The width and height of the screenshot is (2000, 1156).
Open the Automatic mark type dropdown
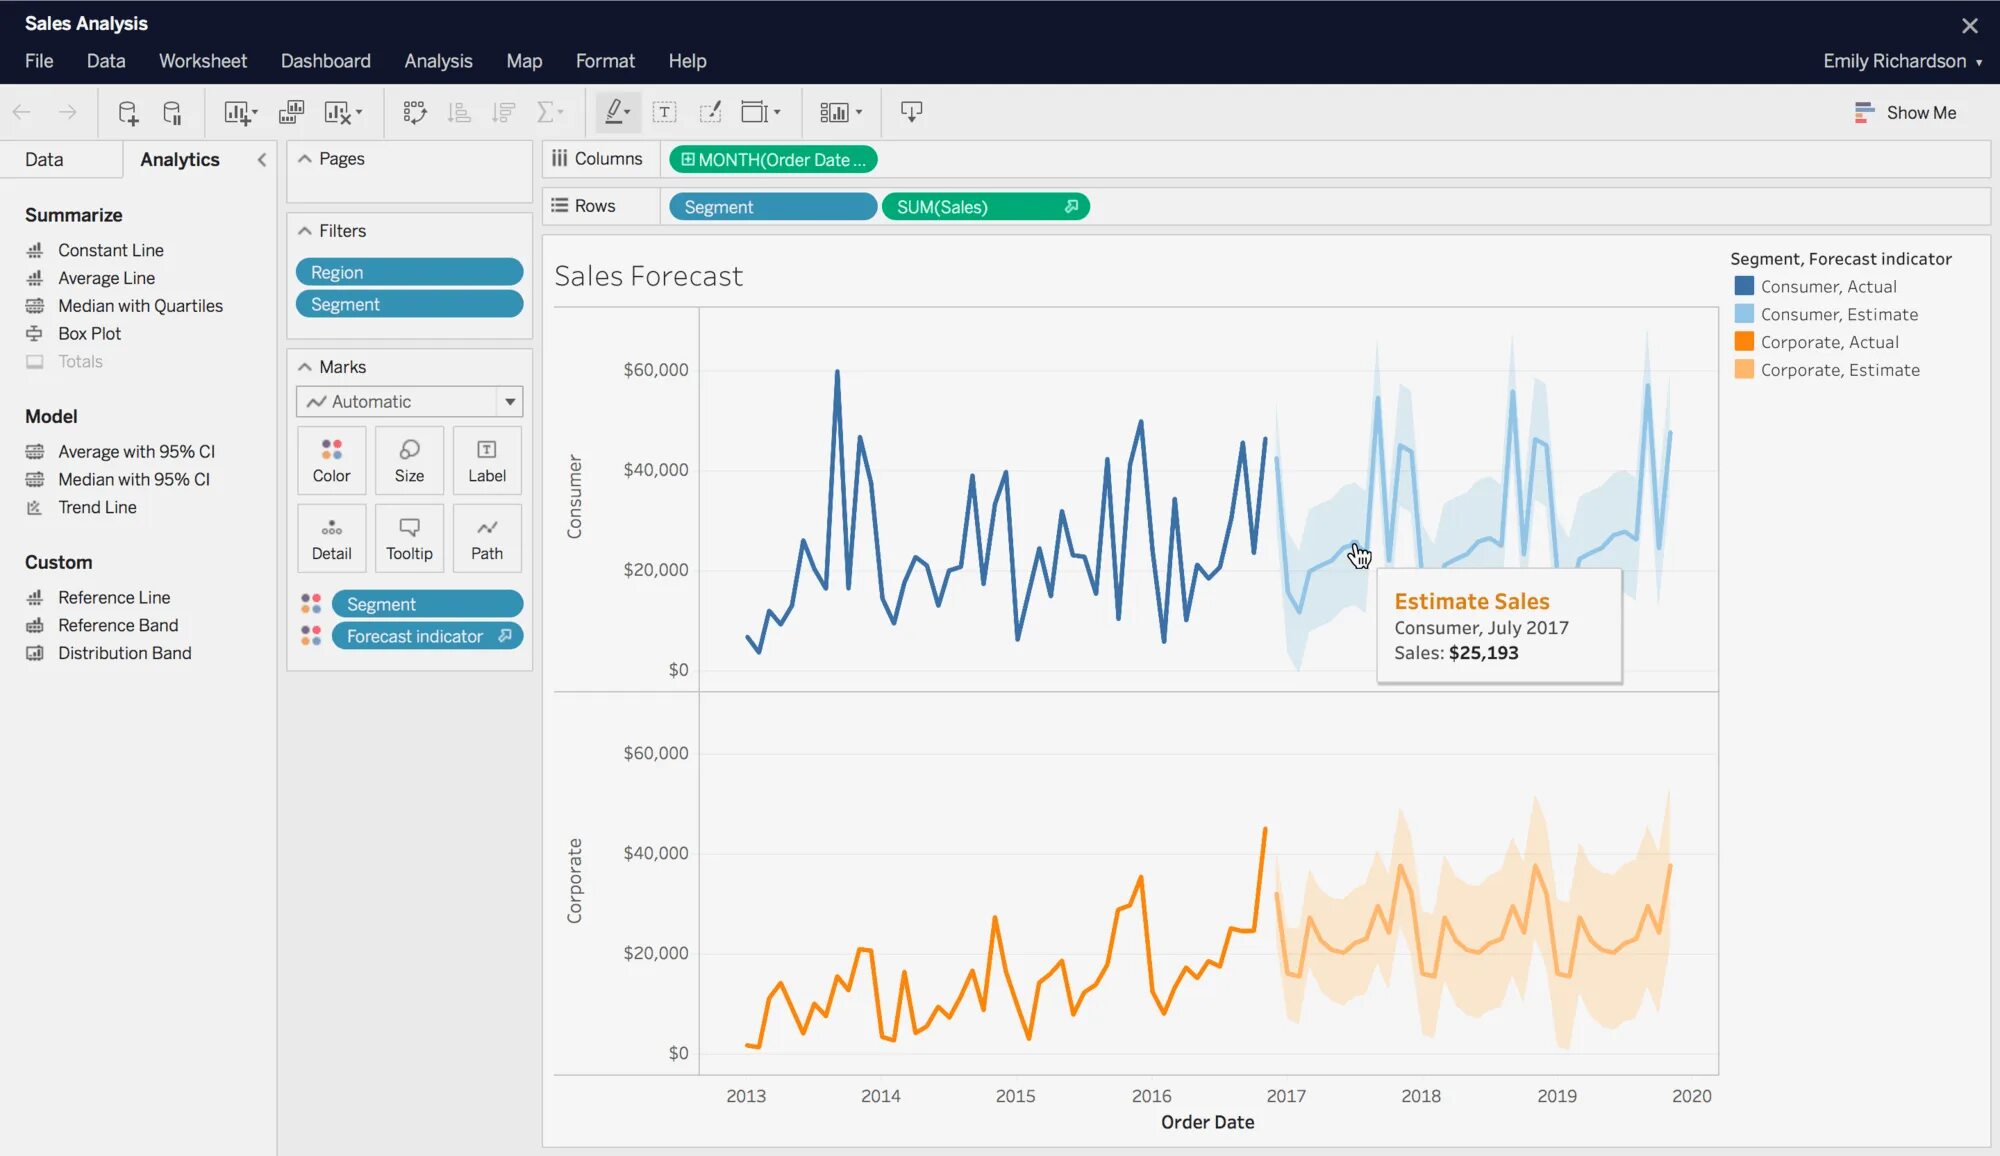point(509,402)
